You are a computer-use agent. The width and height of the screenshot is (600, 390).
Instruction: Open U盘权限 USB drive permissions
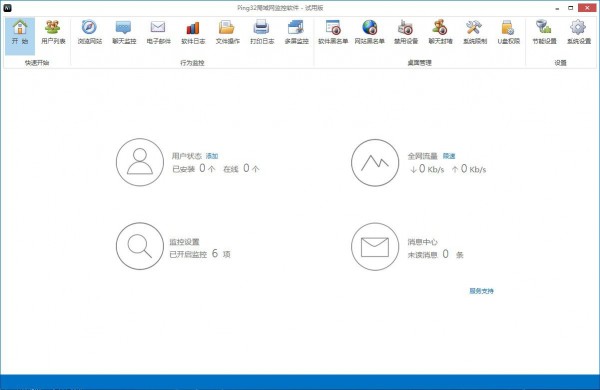(509, 32)
